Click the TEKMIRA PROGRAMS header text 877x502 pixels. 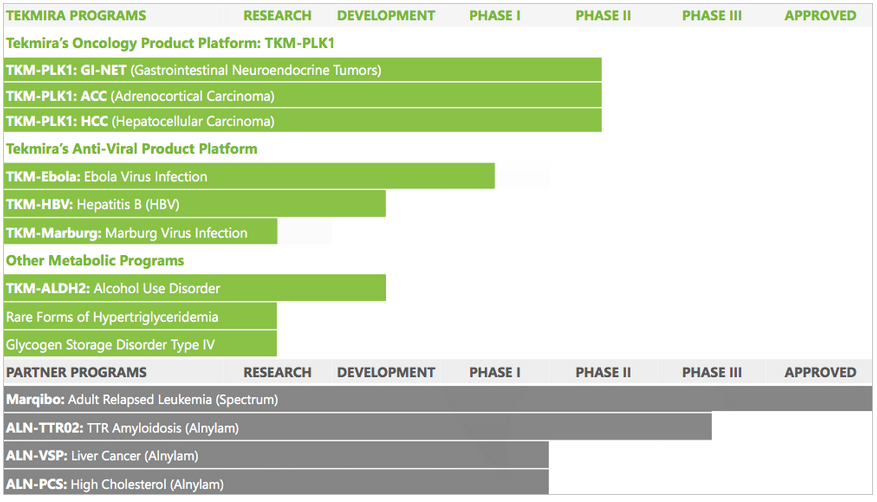[x=76, y=16]
